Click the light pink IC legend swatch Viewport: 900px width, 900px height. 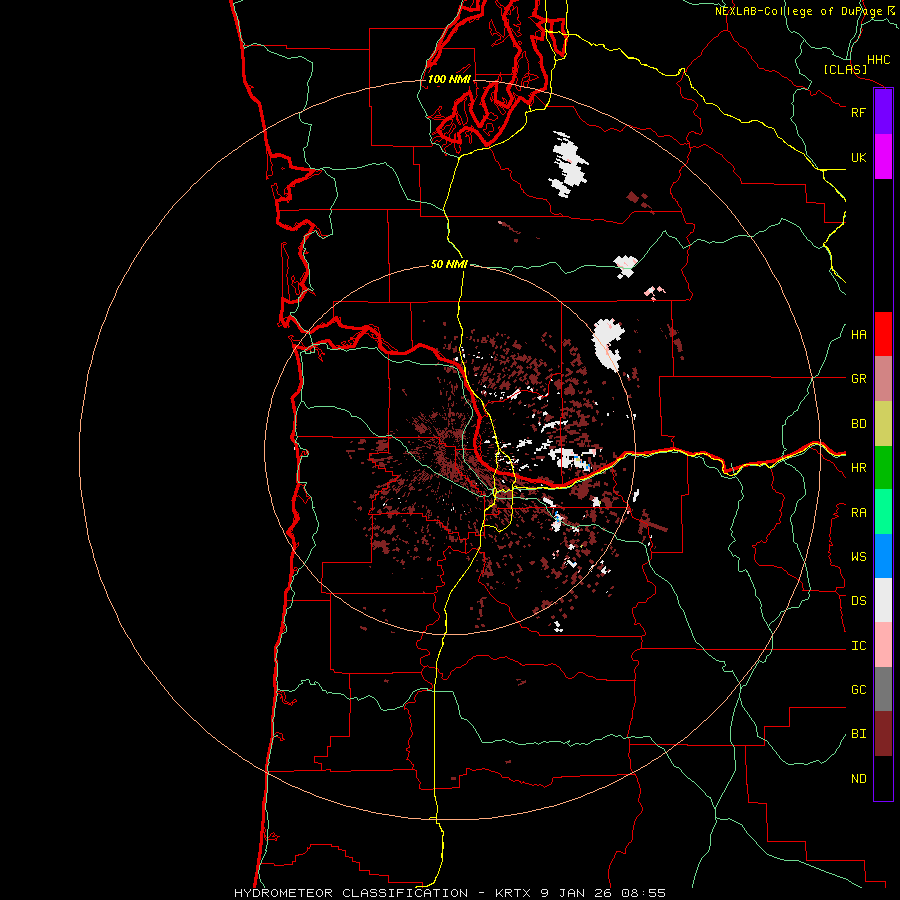pyautogui.click(x=883, y=645)
